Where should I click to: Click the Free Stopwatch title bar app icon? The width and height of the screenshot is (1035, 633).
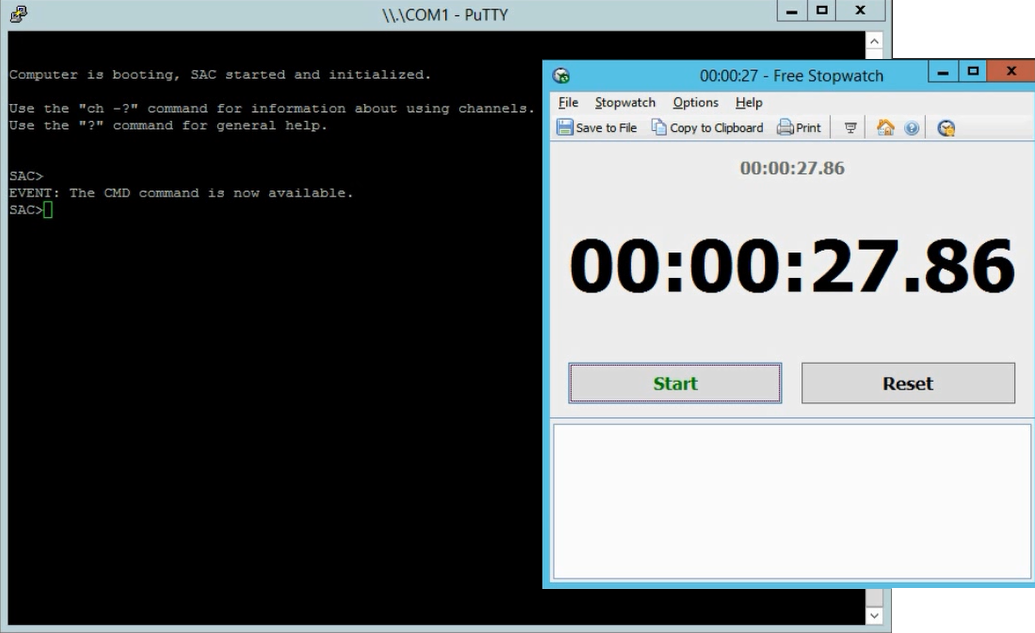coord(561,75)
